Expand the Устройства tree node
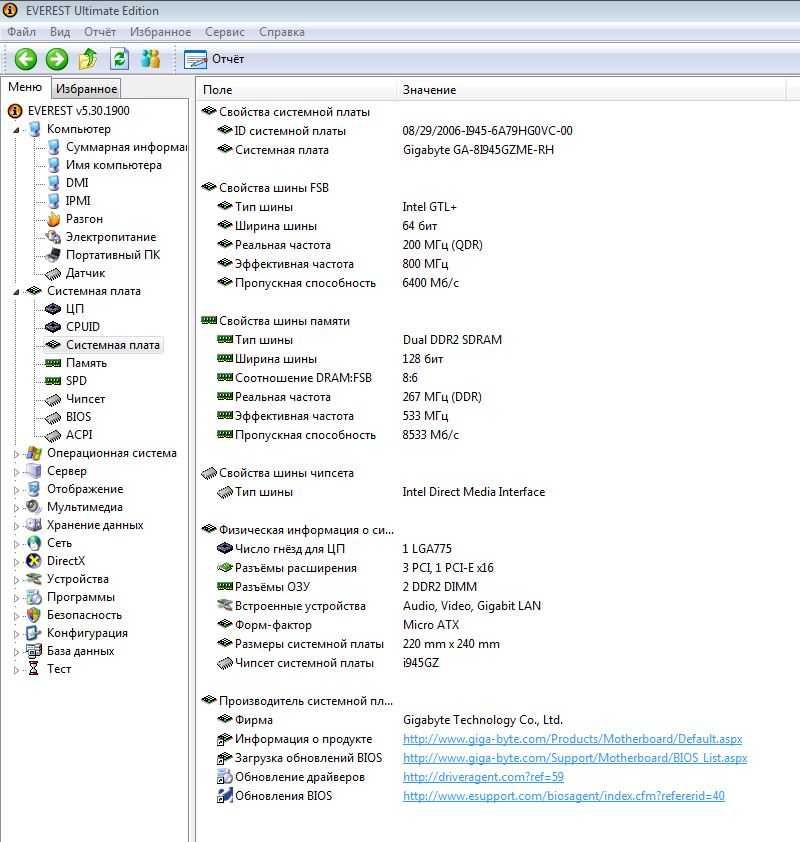Screen dimensions: 800x842 (x=16, y=580)
